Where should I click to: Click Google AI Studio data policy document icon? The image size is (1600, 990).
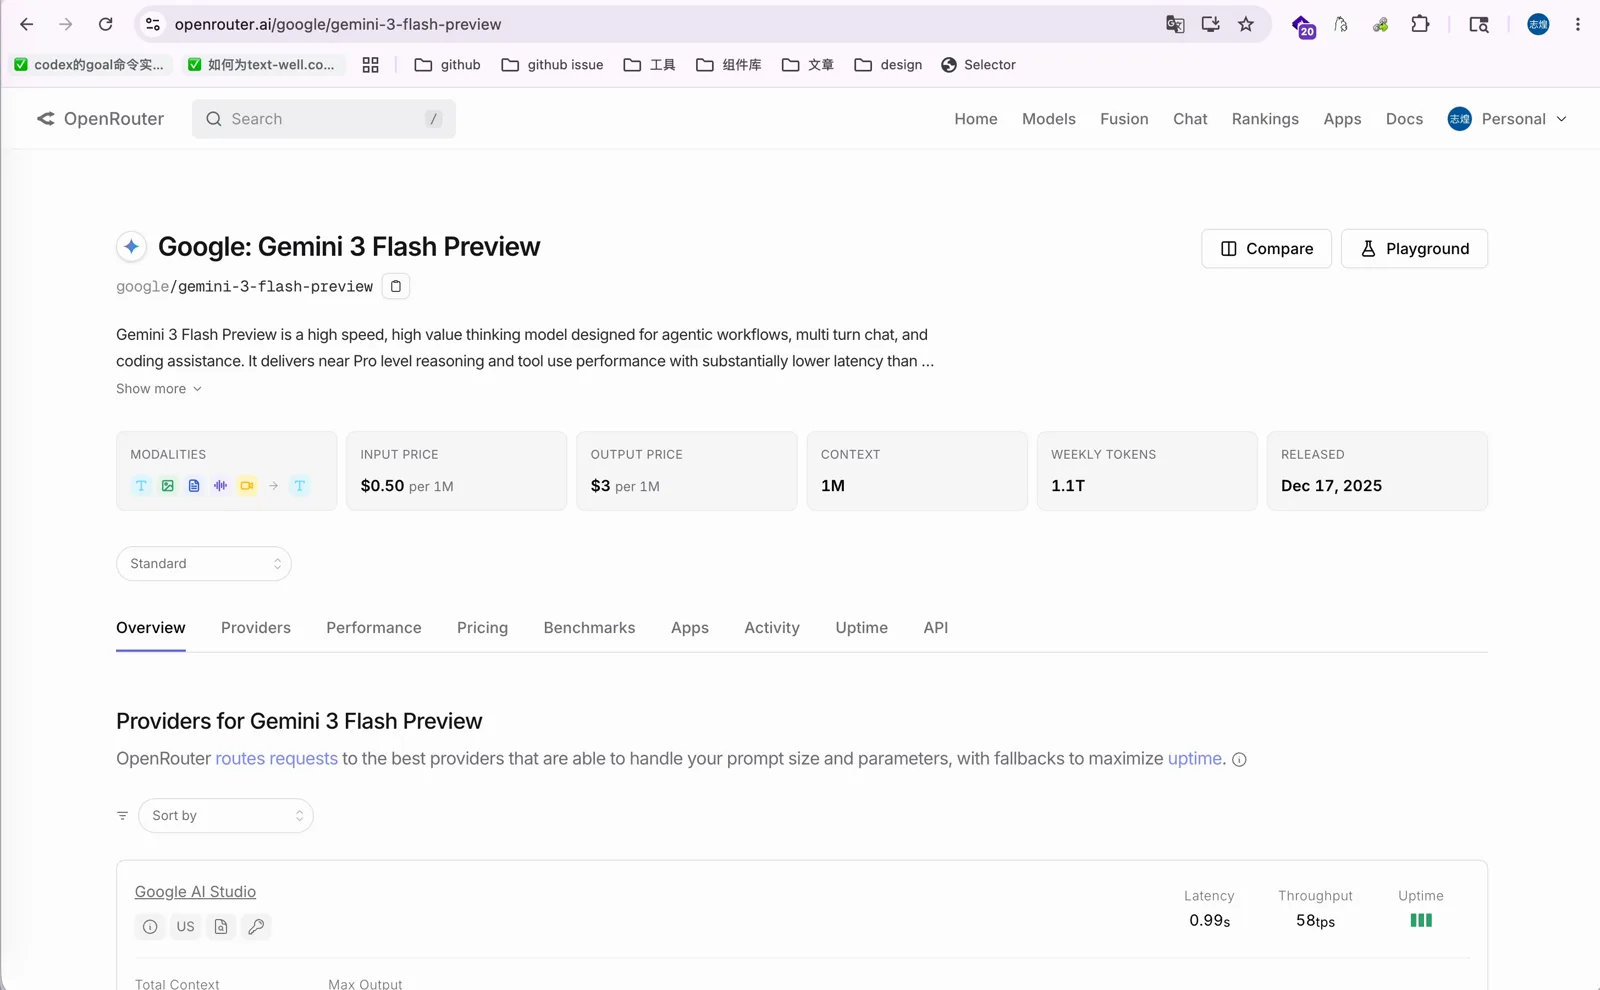click(x=221, y=927)
